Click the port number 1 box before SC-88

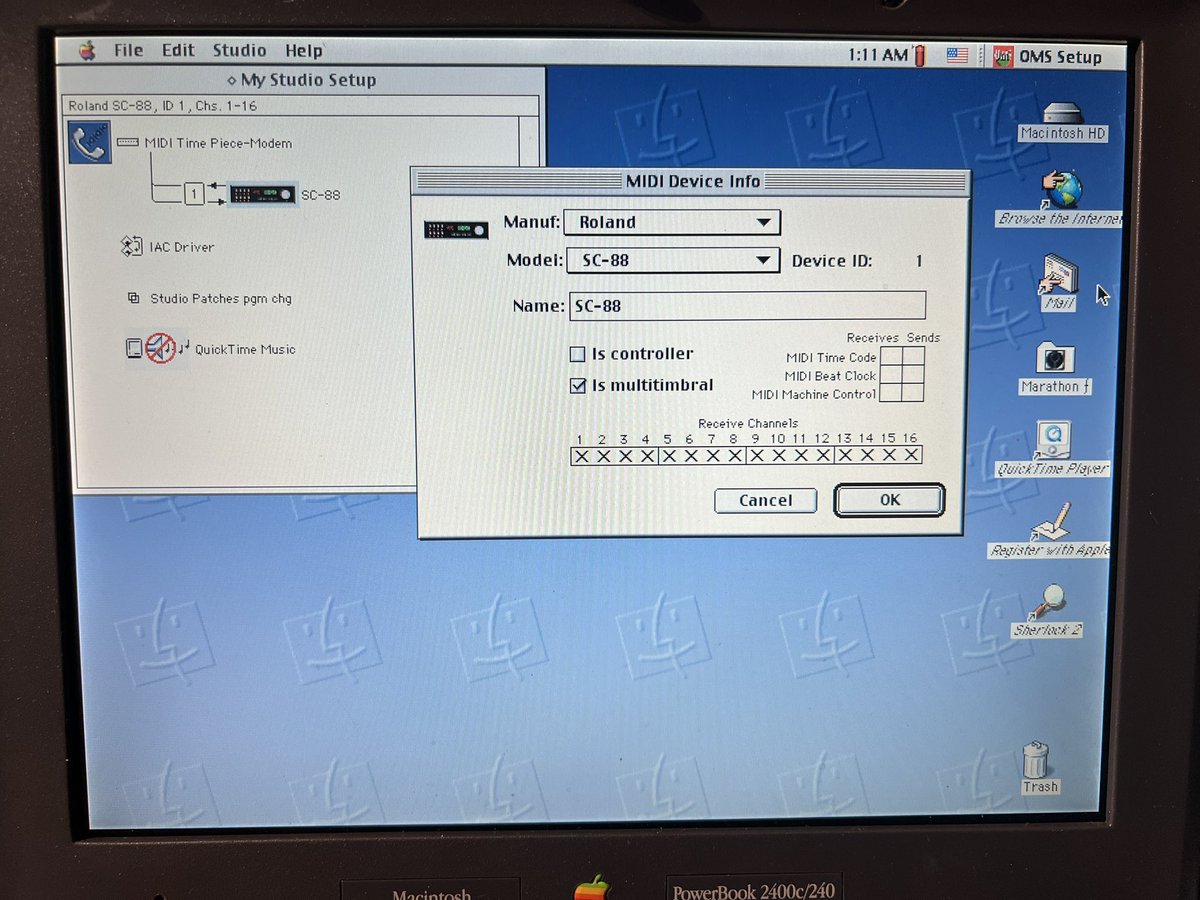(x=194, y=194)
